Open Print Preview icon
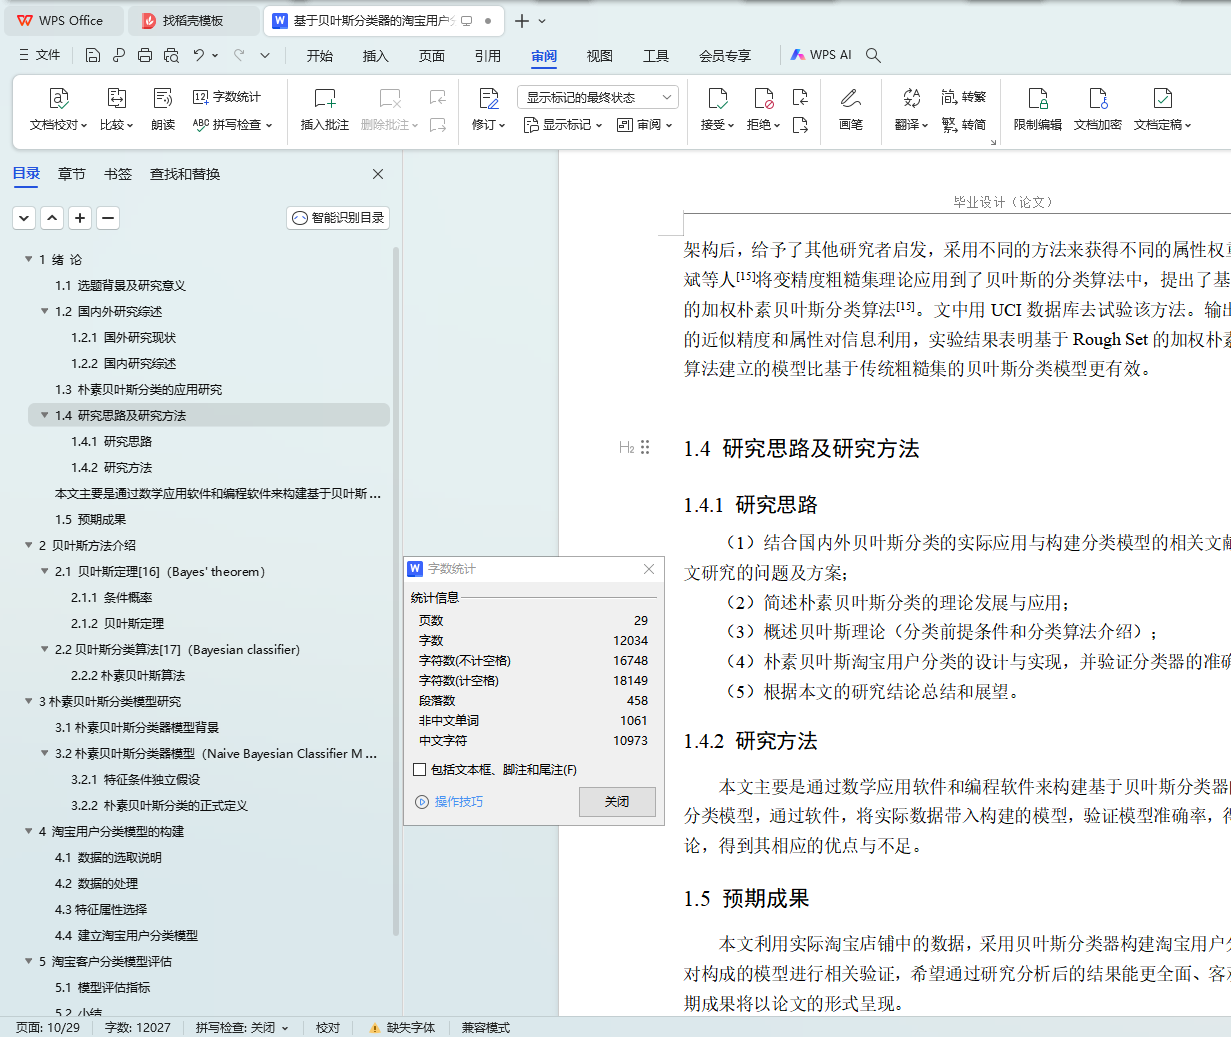1231x1037 pixels. [171, 55]
